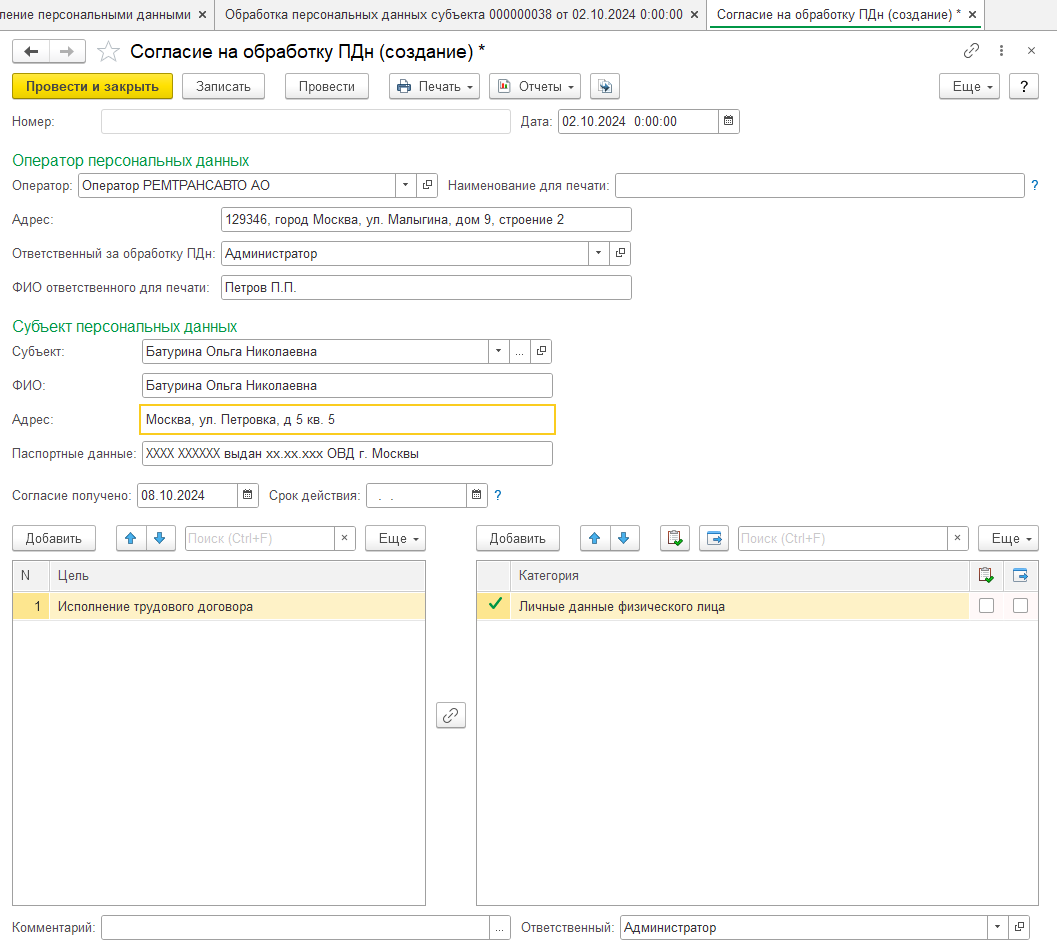Click the help question mark button

[x=1023, y=87]
